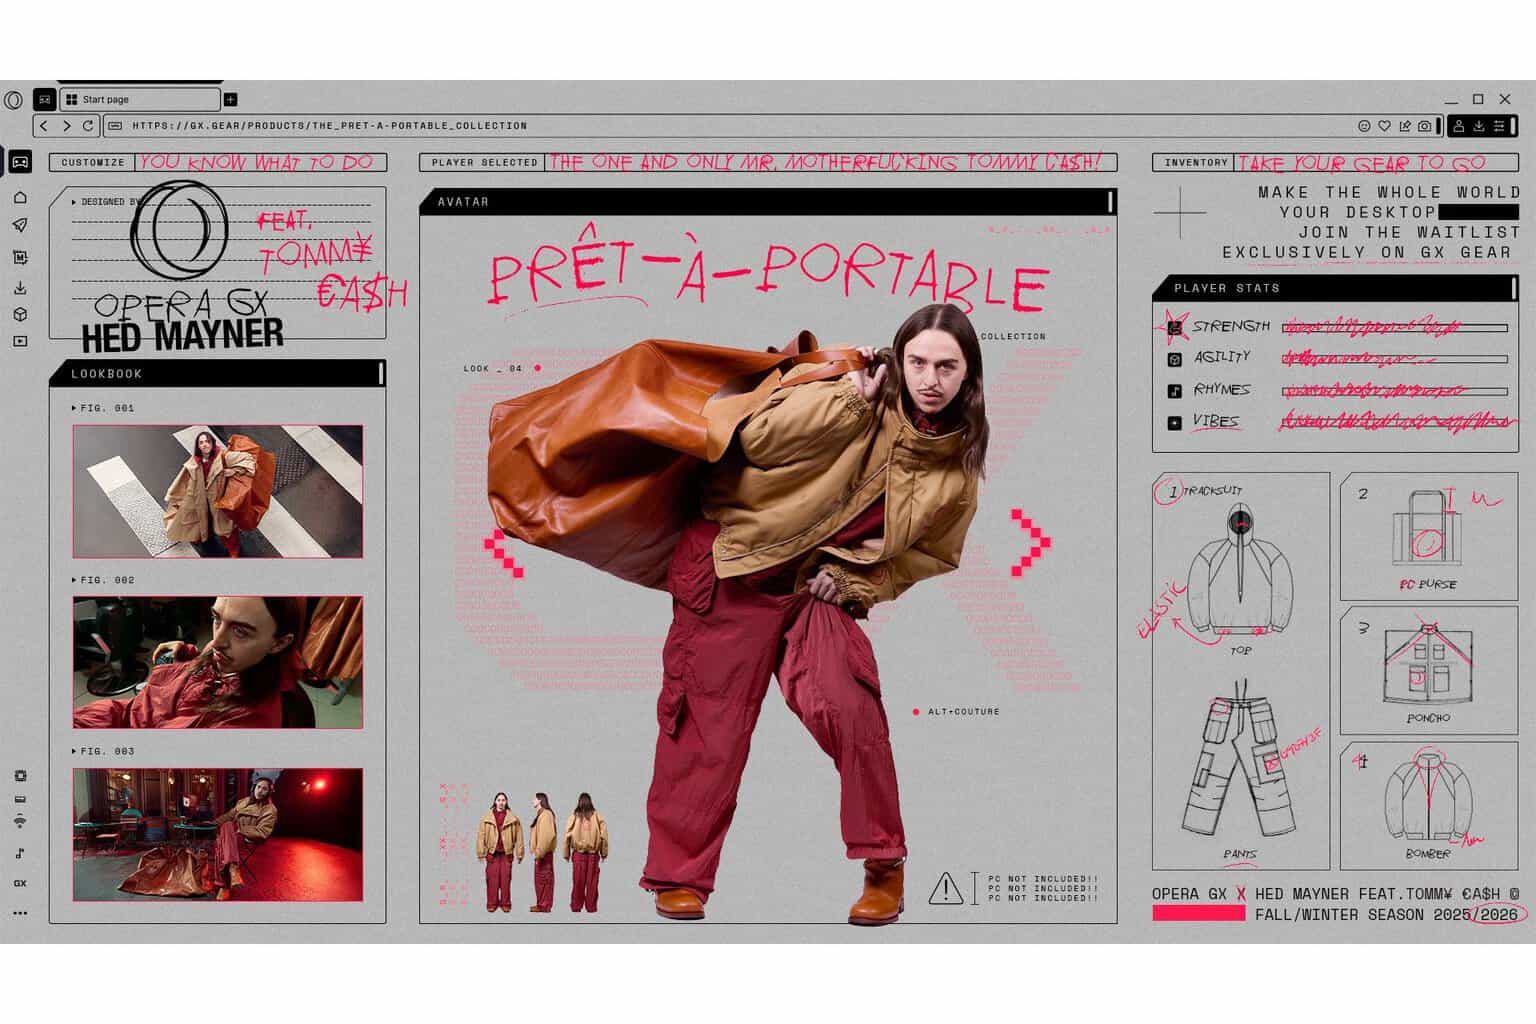
Task: Show previous look with left pixel arrow
Action: pyautogui.click(x=505, y=554)
